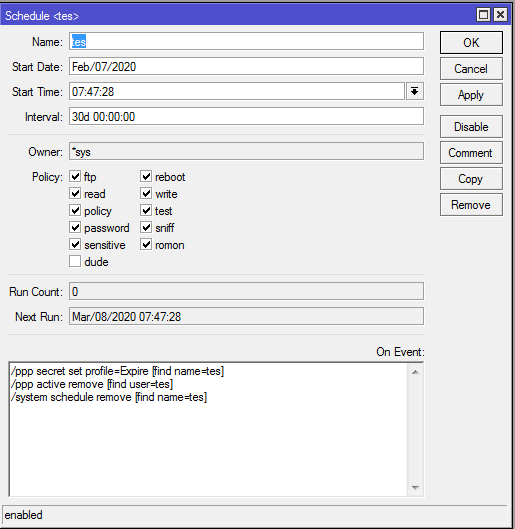Toggle the sniff policy checkbox
The height and width of the screenshot is (529, 515).
pyautogui.click(x=146, y=228)
